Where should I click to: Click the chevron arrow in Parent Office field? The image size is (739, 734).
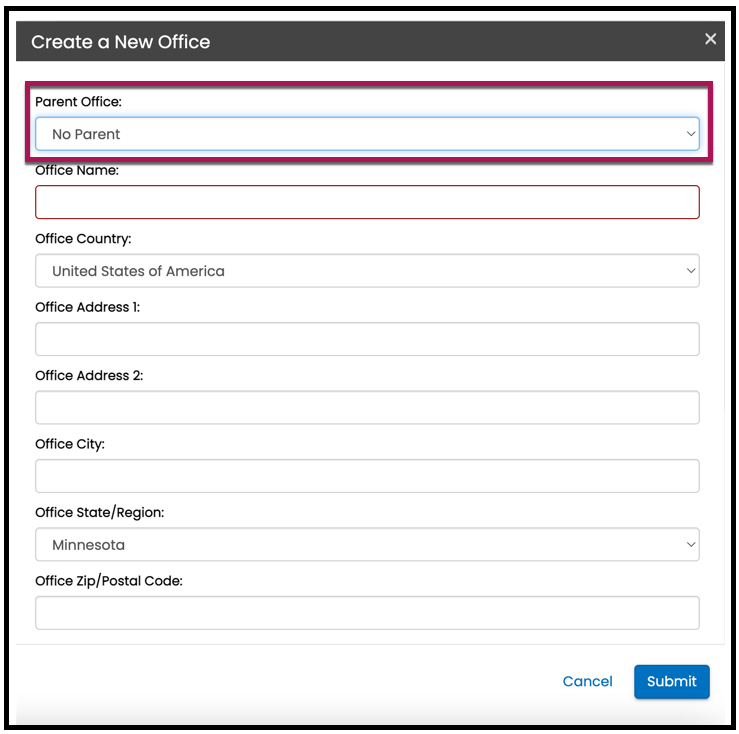pyautogui.click(x=690, y=134)
